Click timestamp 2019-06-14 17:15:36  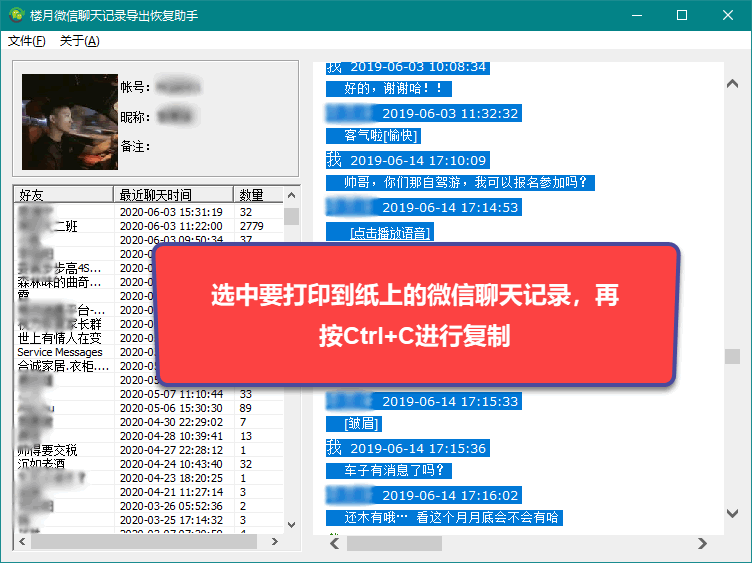418,448
